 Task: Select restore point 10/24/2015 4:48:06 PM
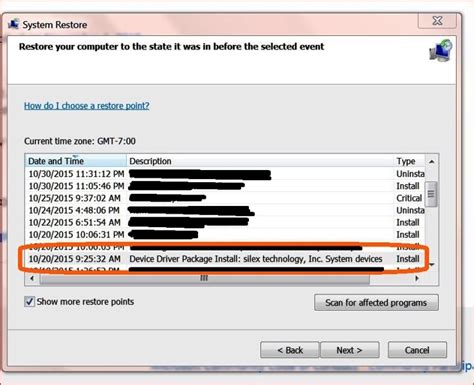coord(225,210)
